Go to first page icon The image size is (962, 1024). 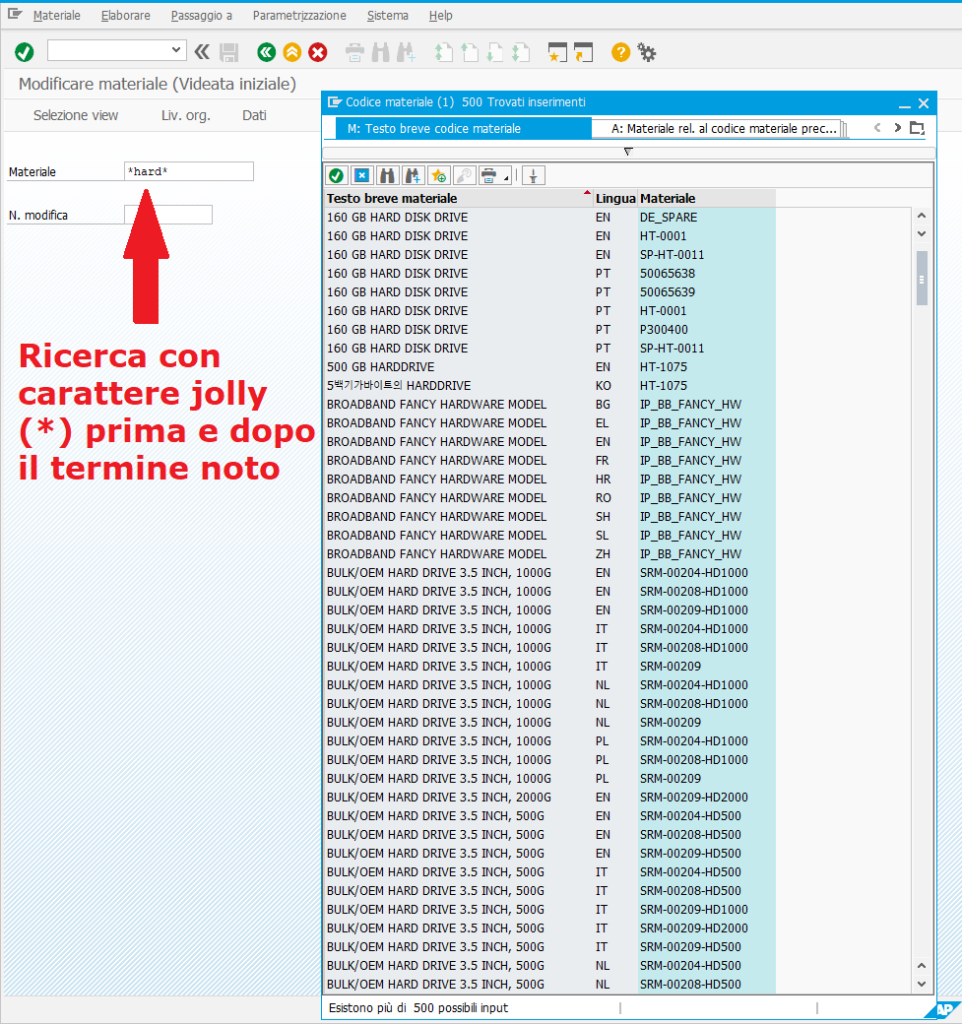point(444,52)
